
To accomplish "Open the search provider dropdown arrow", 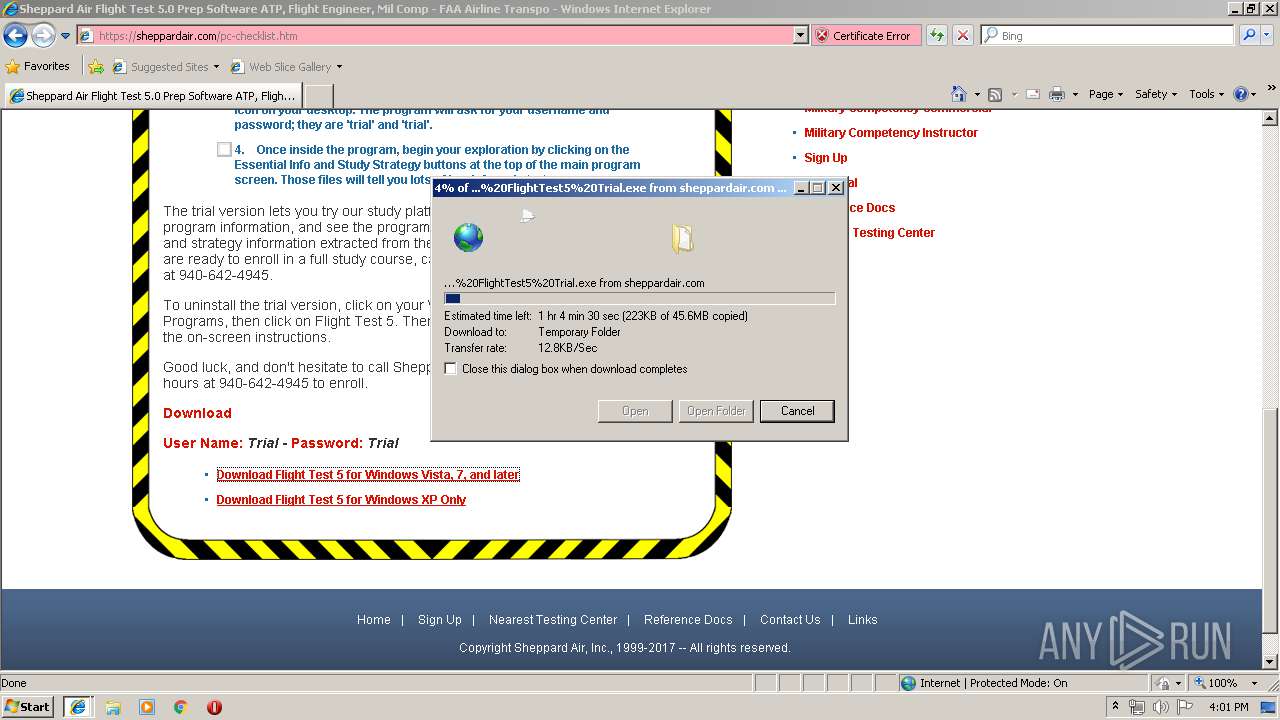I will pyautogui.click(x=1268, y=35).
